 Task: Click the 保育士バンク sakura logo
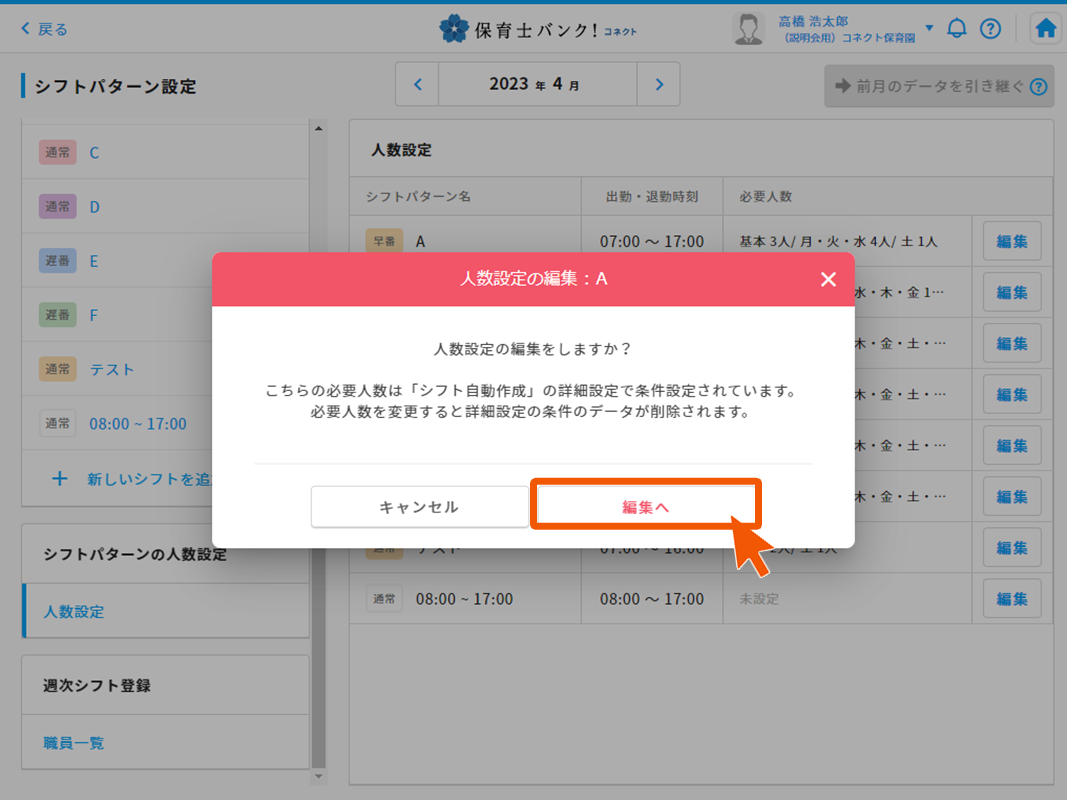453,29
